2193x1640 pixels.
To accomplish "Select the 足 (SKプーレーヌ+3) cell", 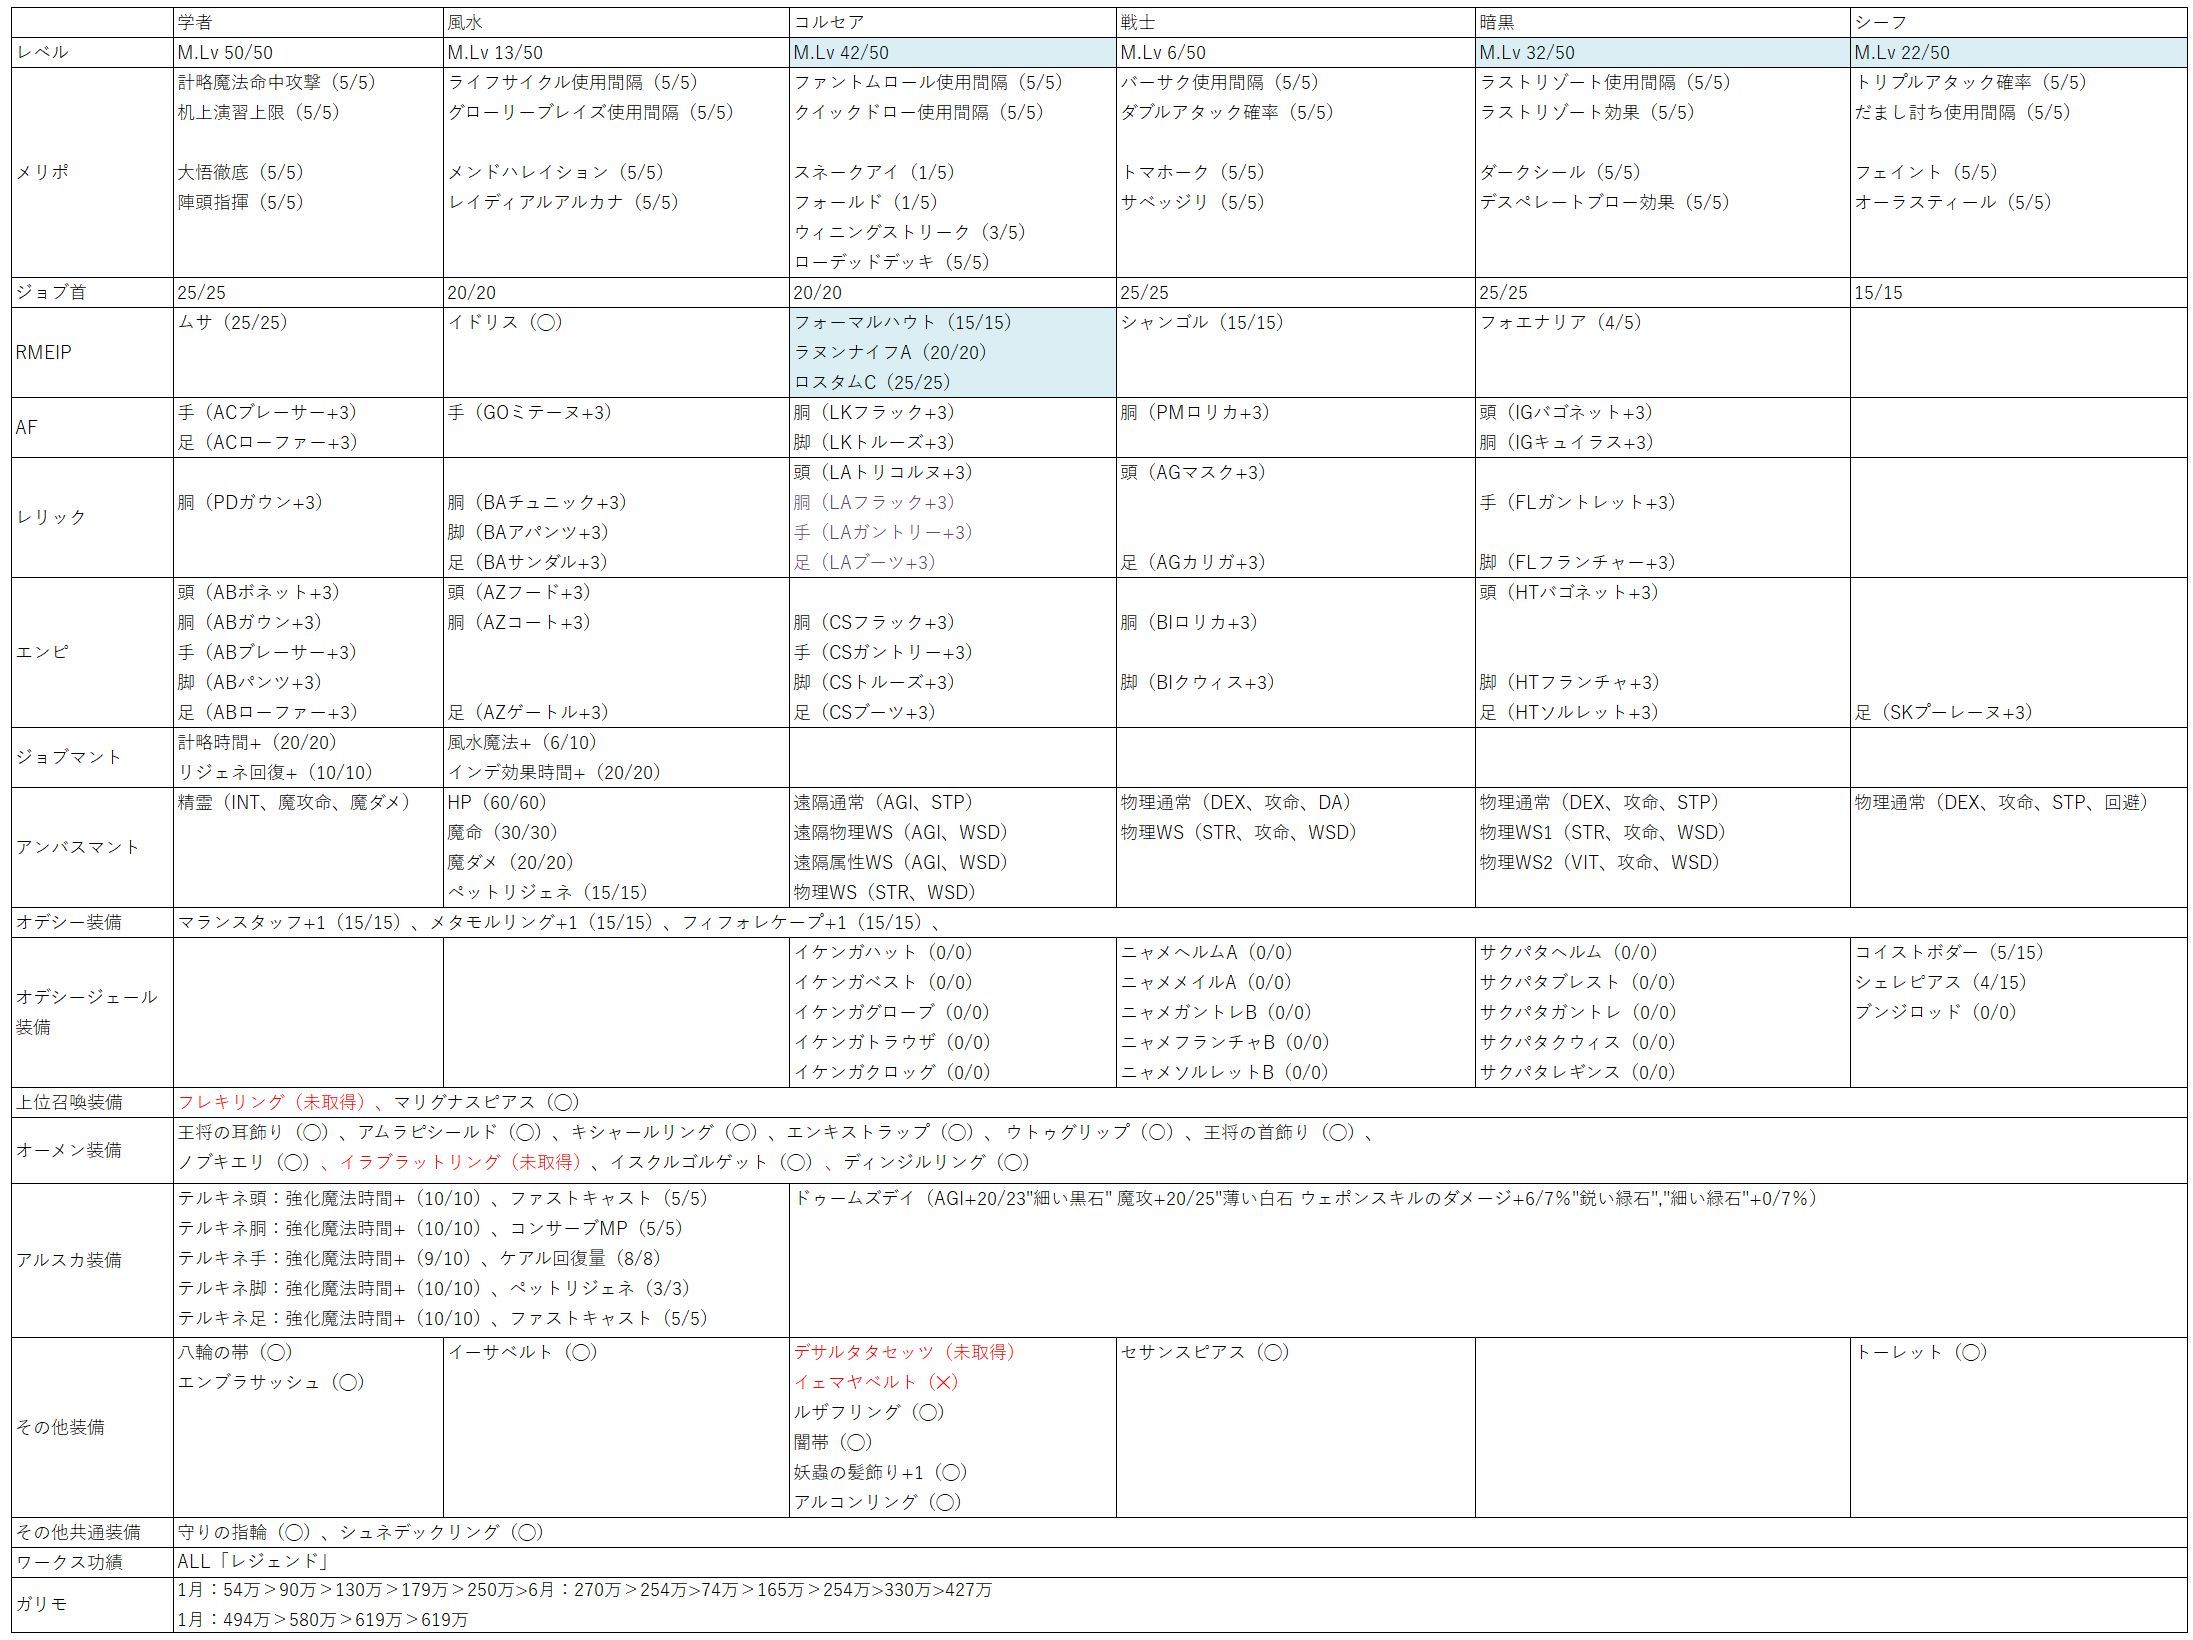I will click(1944, 712).
